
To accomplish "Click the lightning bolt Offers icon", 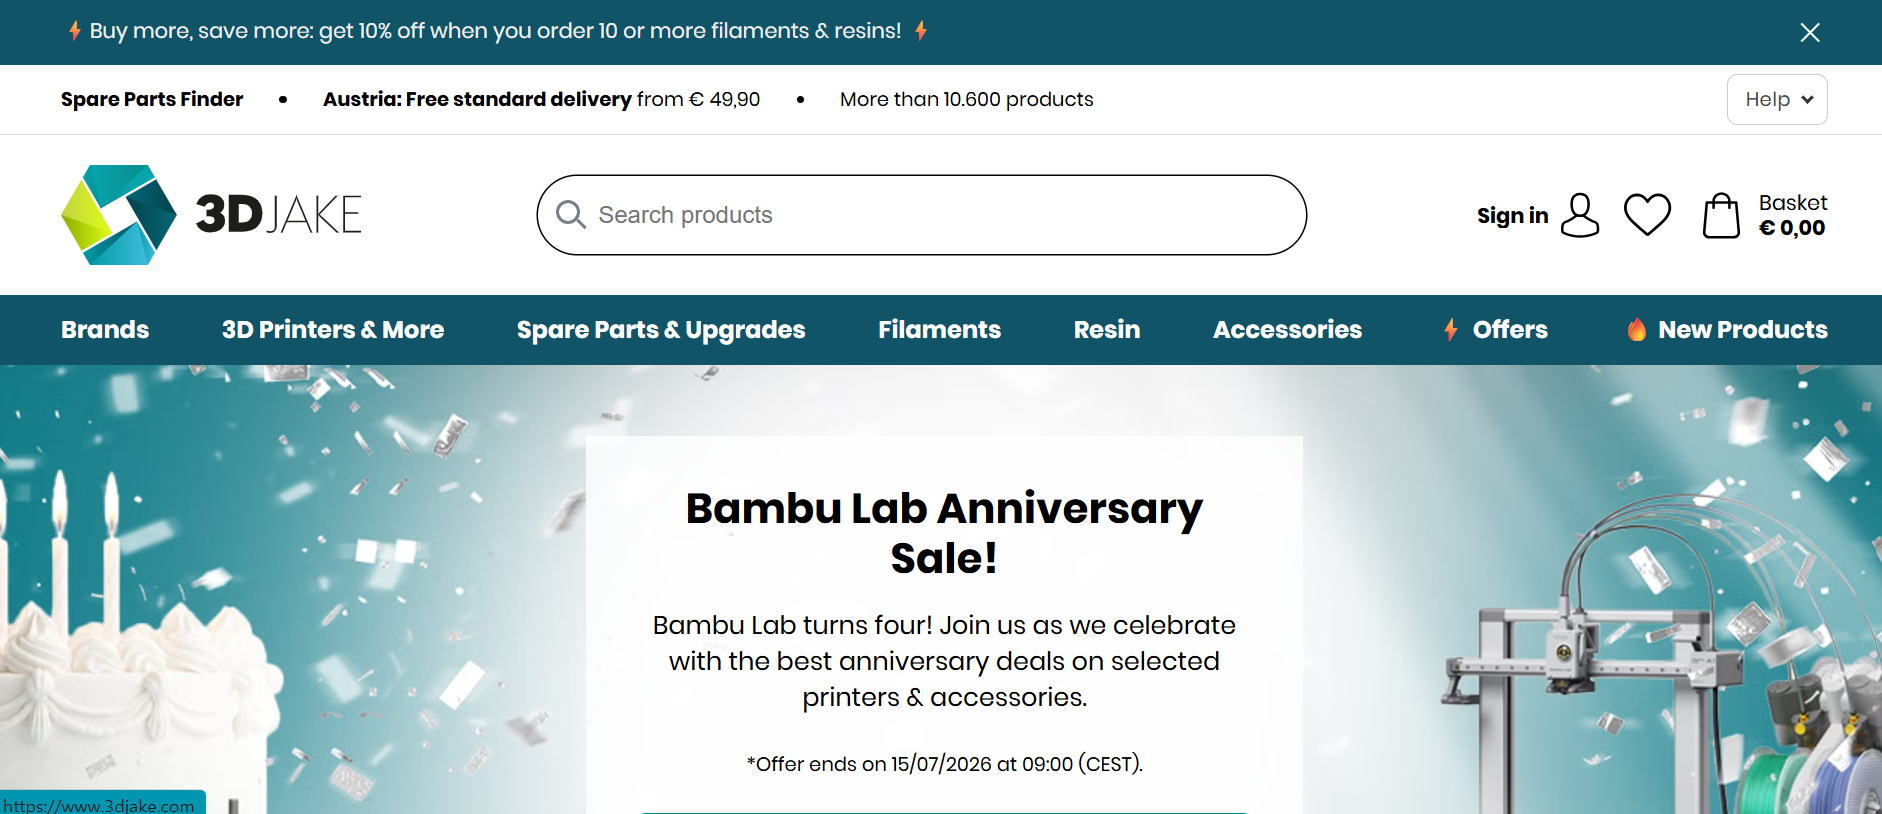I will 1451,329.
